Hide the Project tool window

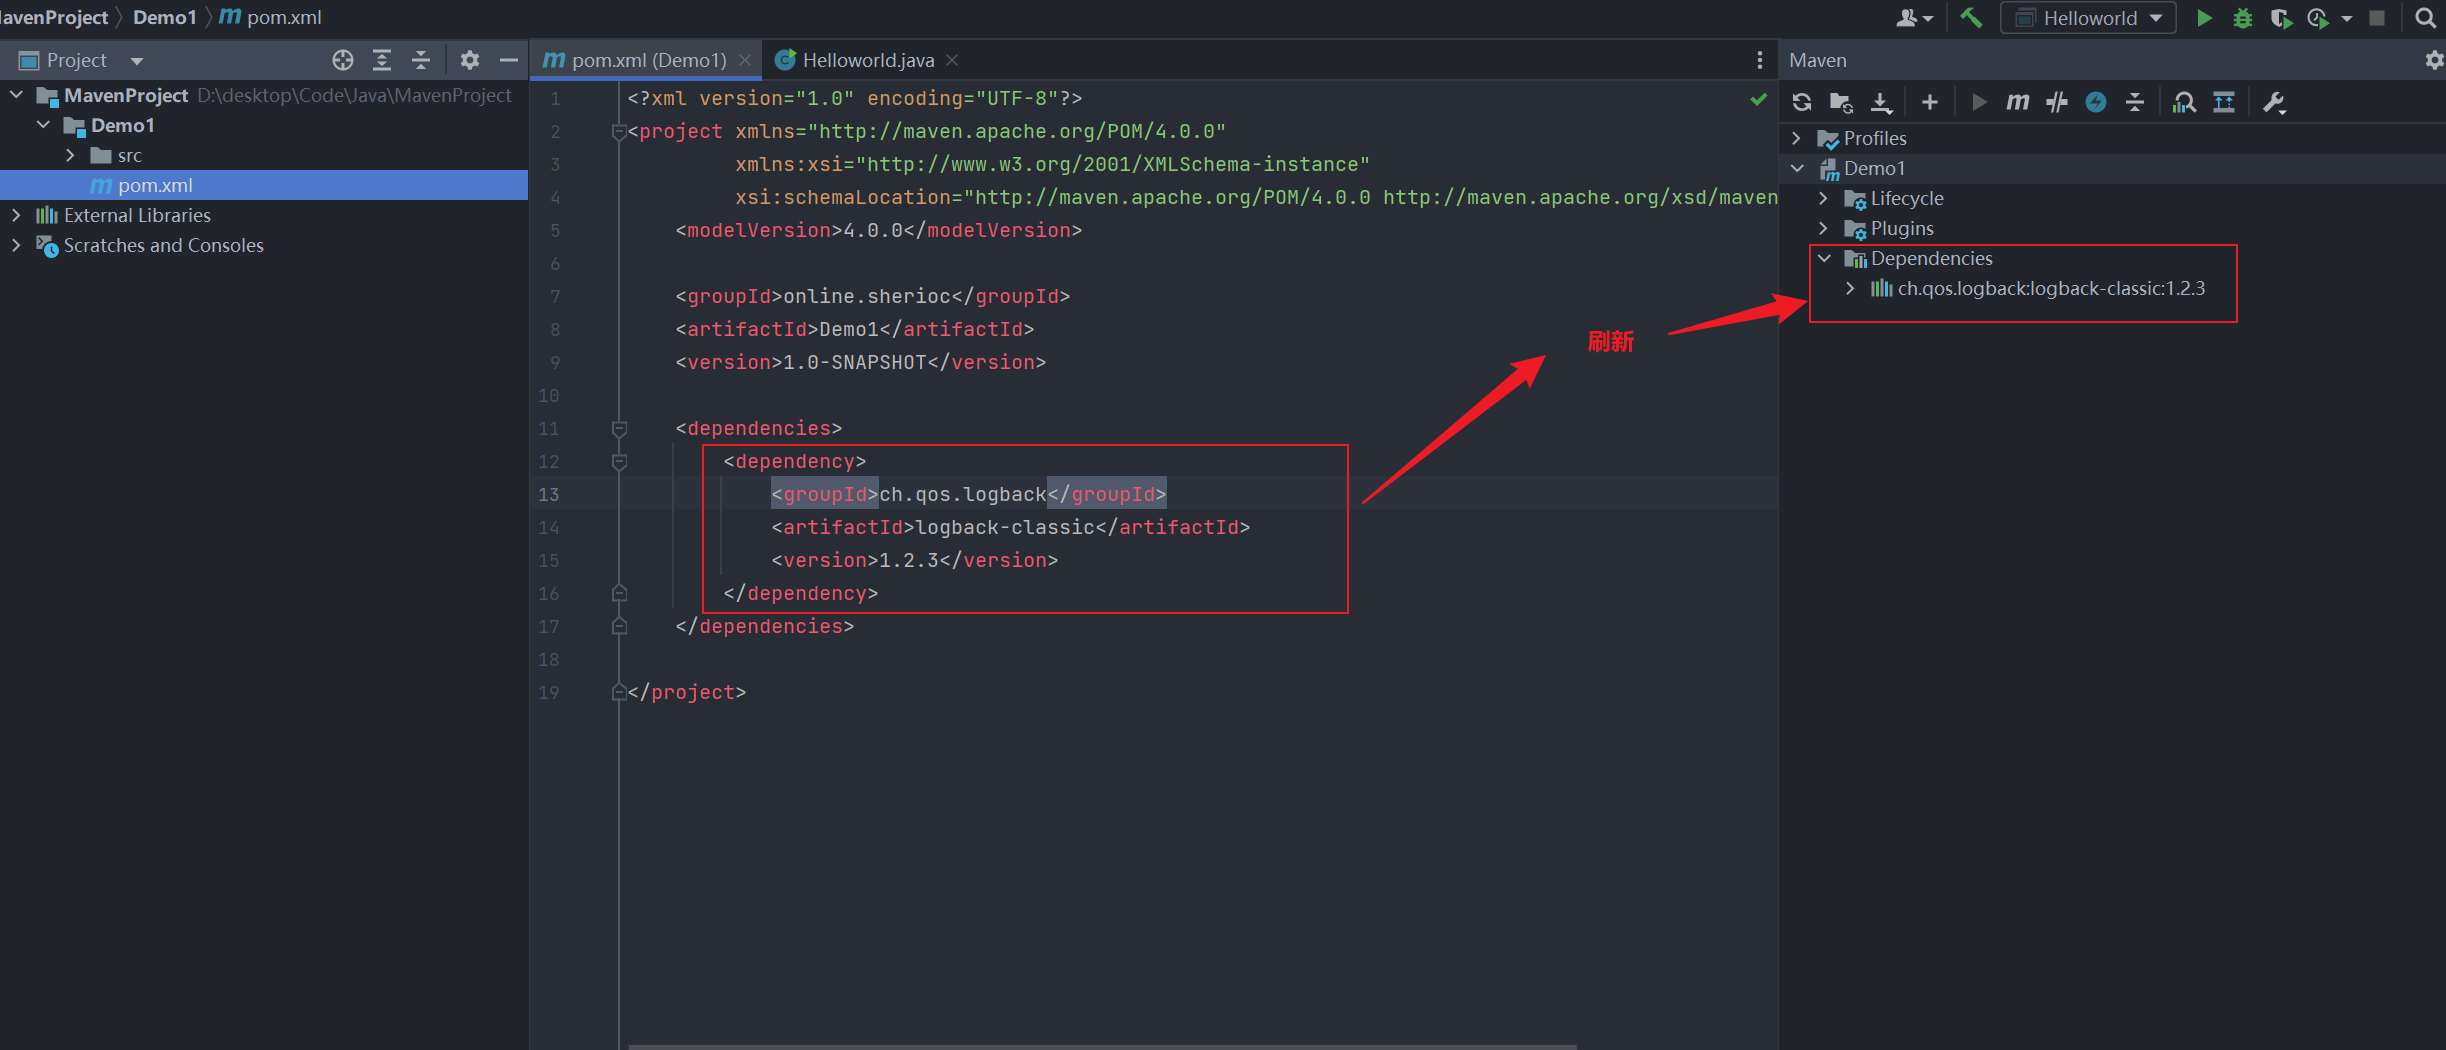tap(509, 60)
